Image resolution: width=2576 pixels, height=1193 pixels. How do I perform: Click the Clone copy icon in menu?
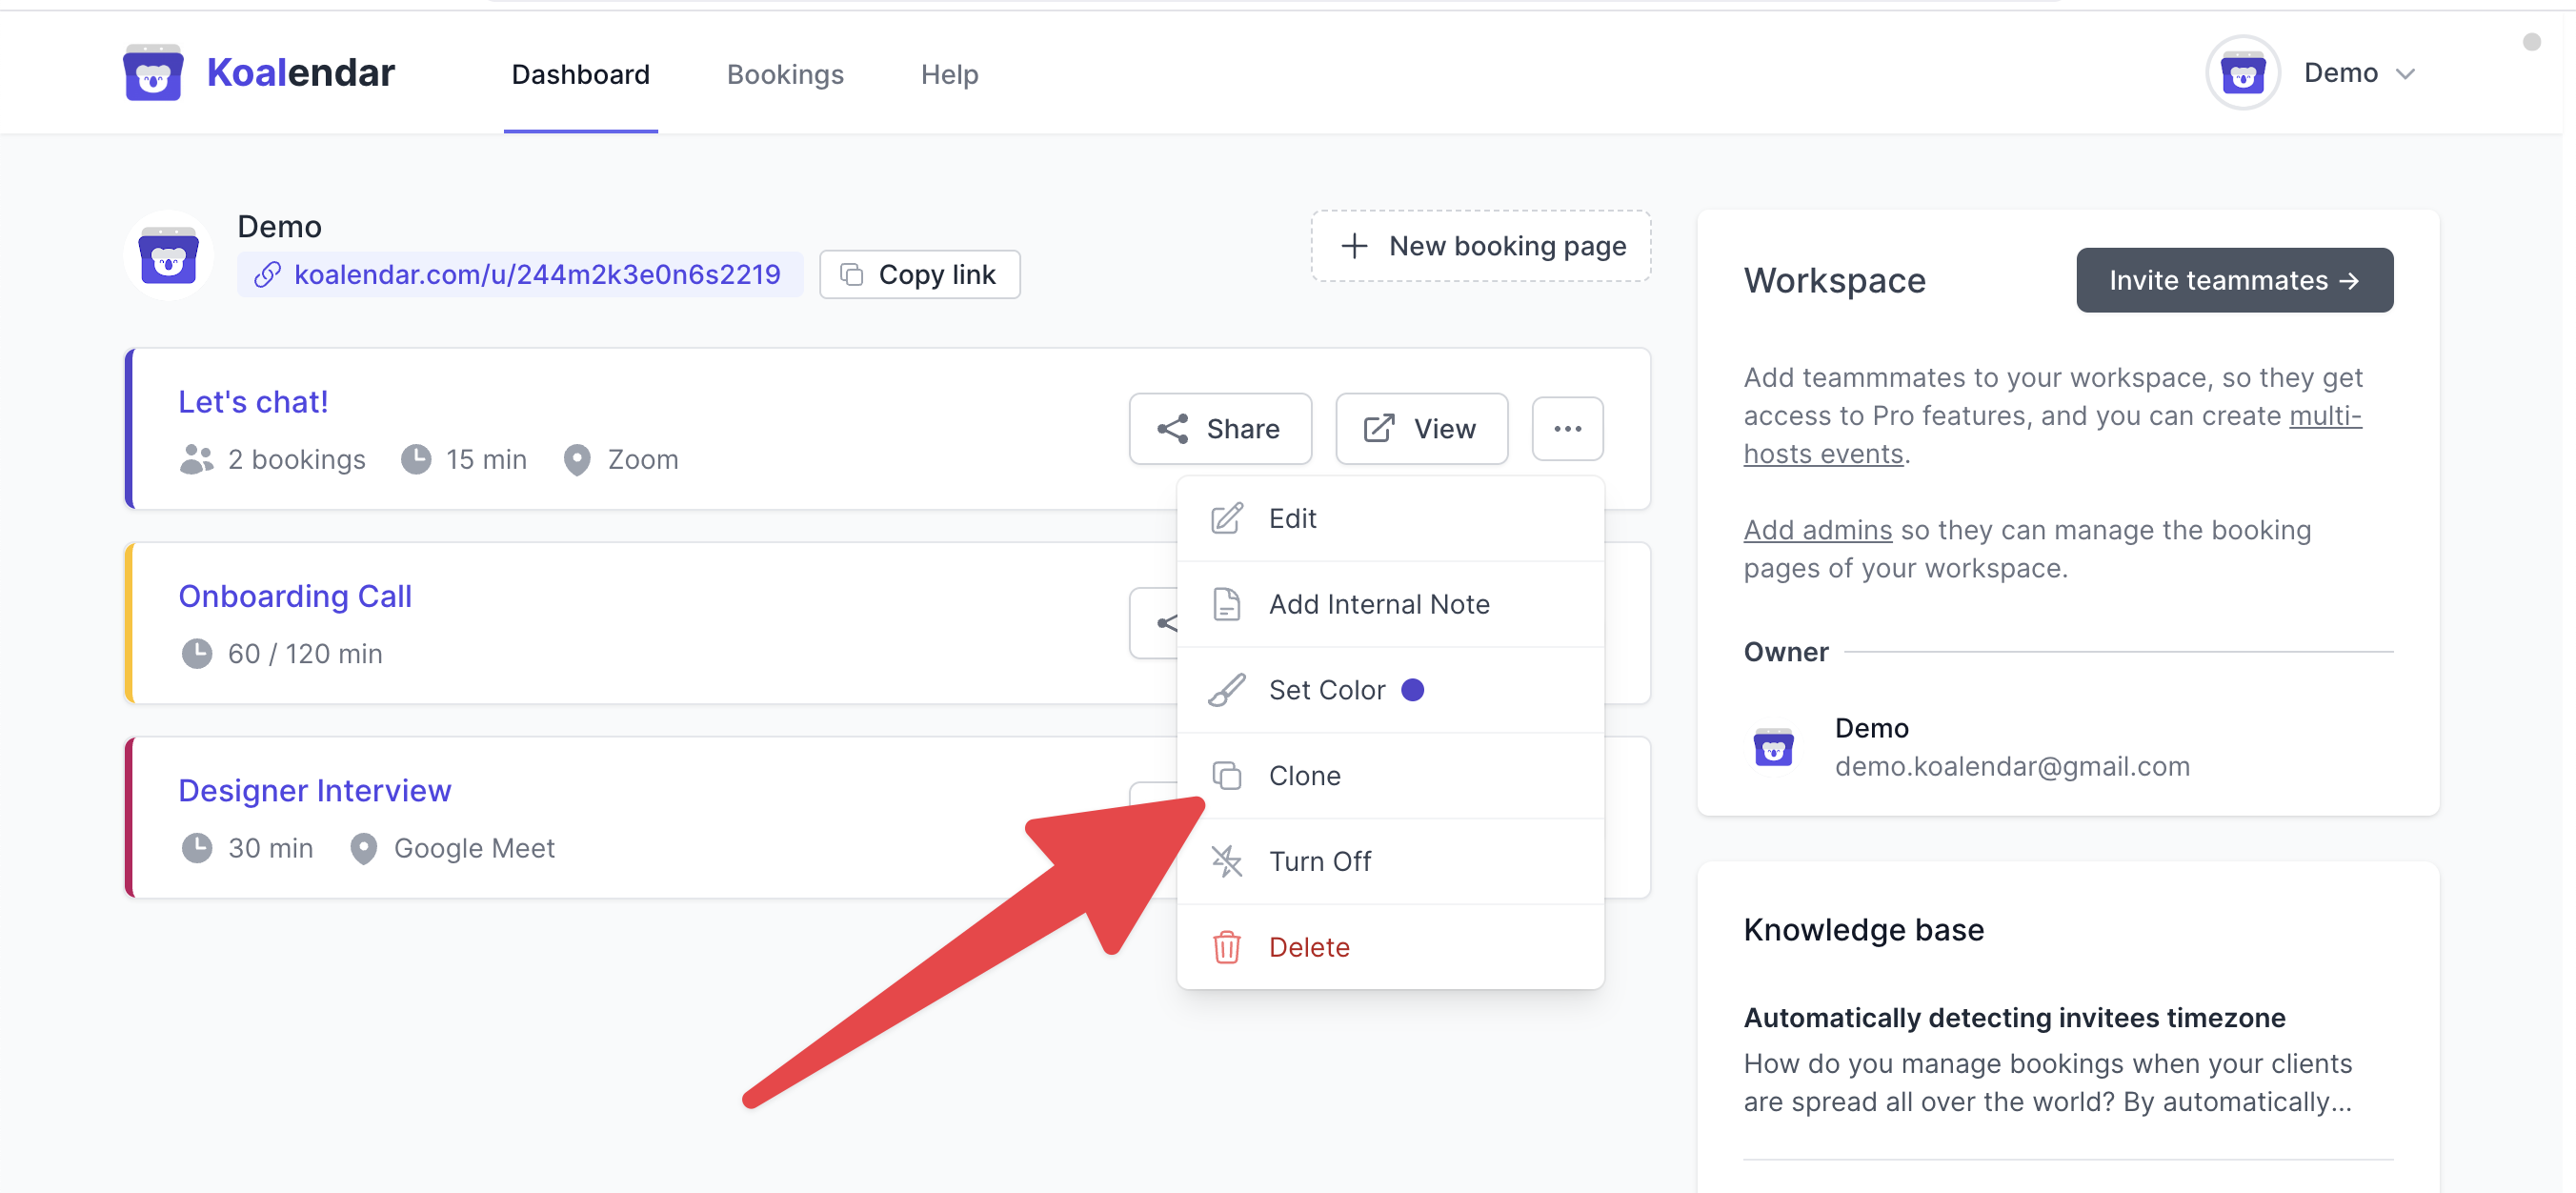click(x=1226, y=776)
